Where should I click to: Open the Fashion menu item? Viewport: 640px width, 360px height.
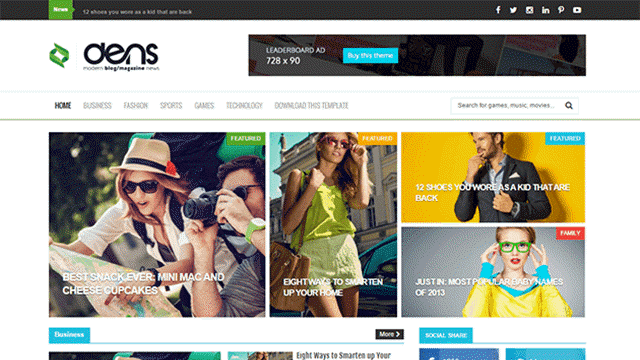tap(136, 106)
